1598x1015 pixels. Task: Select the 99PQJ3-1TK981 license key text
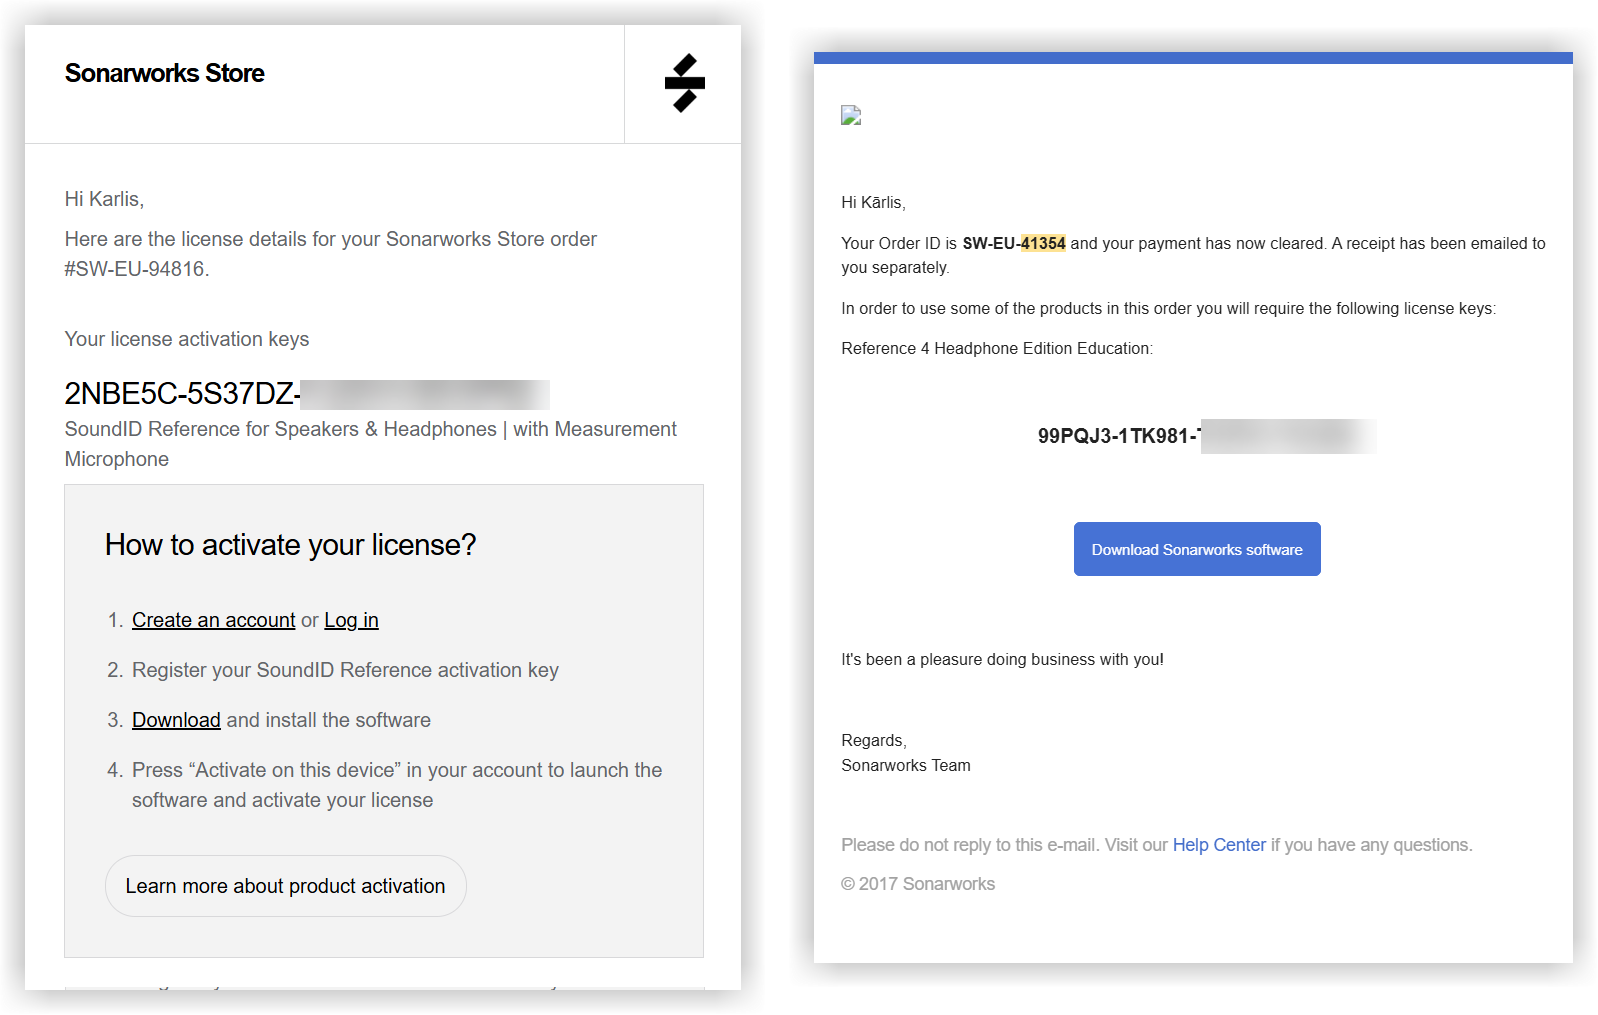(1117, 436)
